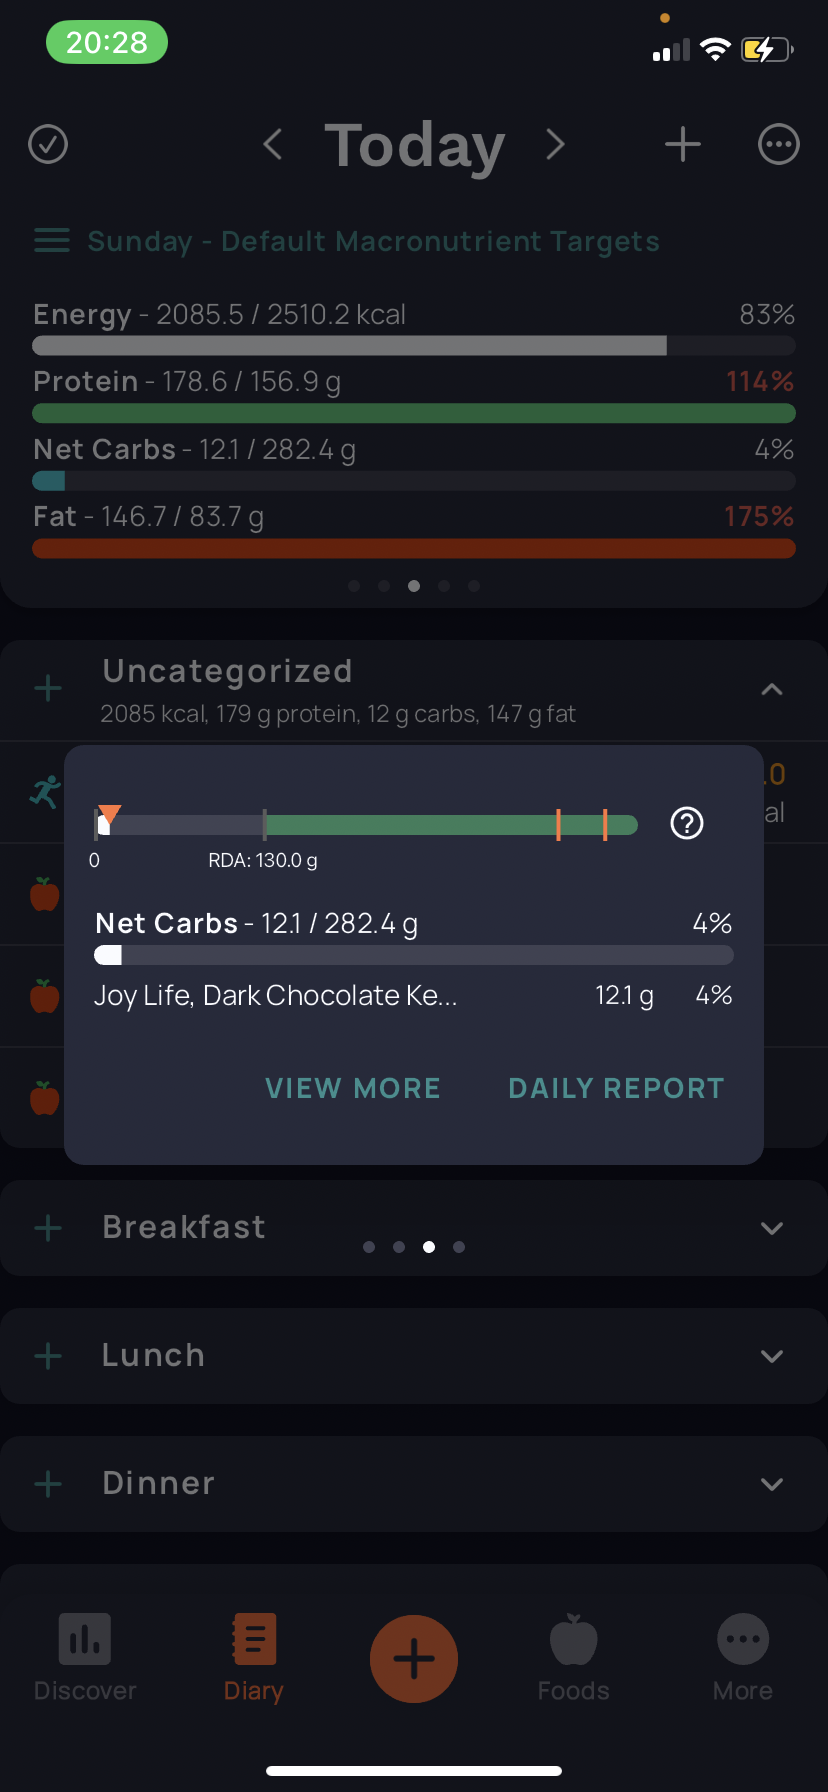This screenshot has height=1792, width=828.
Task: Open the DAILY REPORT link
Action: click(617, 1088)
